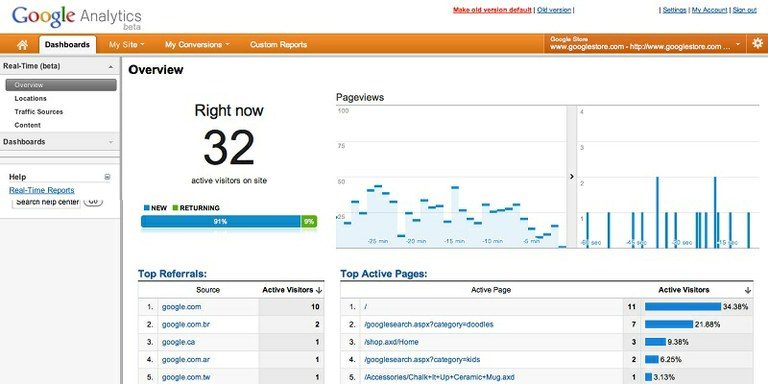Click the Active Page column header

[491, 290]
